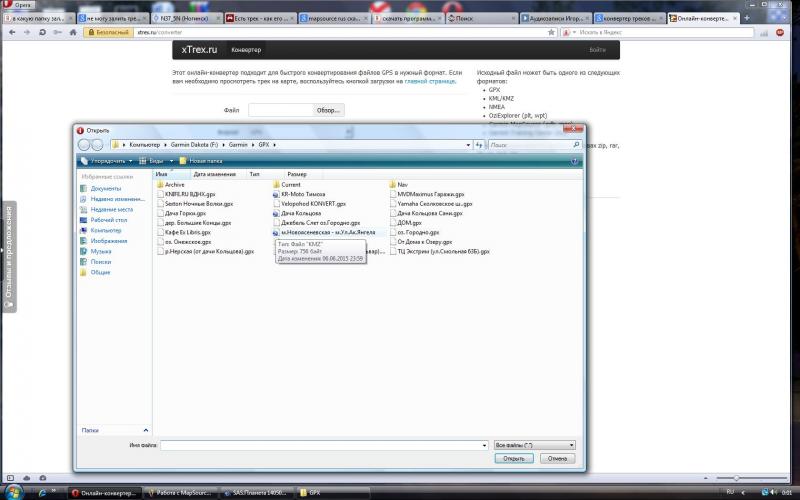Click the Windows Start orb

click(13, 492)
